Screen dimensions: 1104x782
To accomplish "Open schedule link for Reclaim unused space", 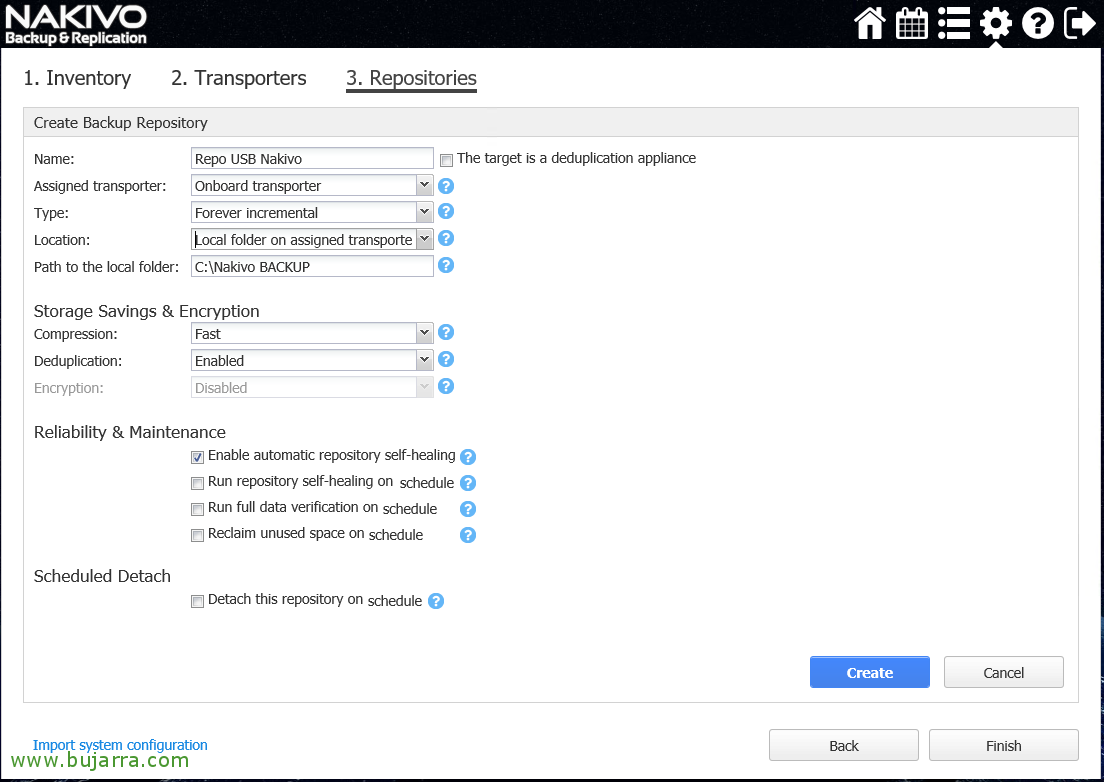I will (396, 535).
